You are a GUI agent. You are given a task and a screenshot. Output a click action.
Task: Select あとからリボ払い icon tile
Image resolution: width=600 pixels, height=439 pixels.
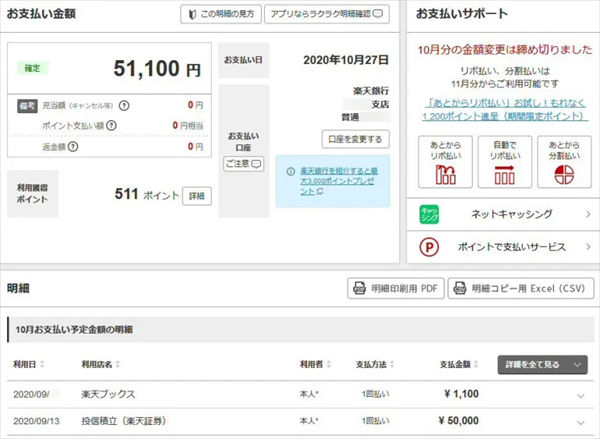[x=445, y=162]
